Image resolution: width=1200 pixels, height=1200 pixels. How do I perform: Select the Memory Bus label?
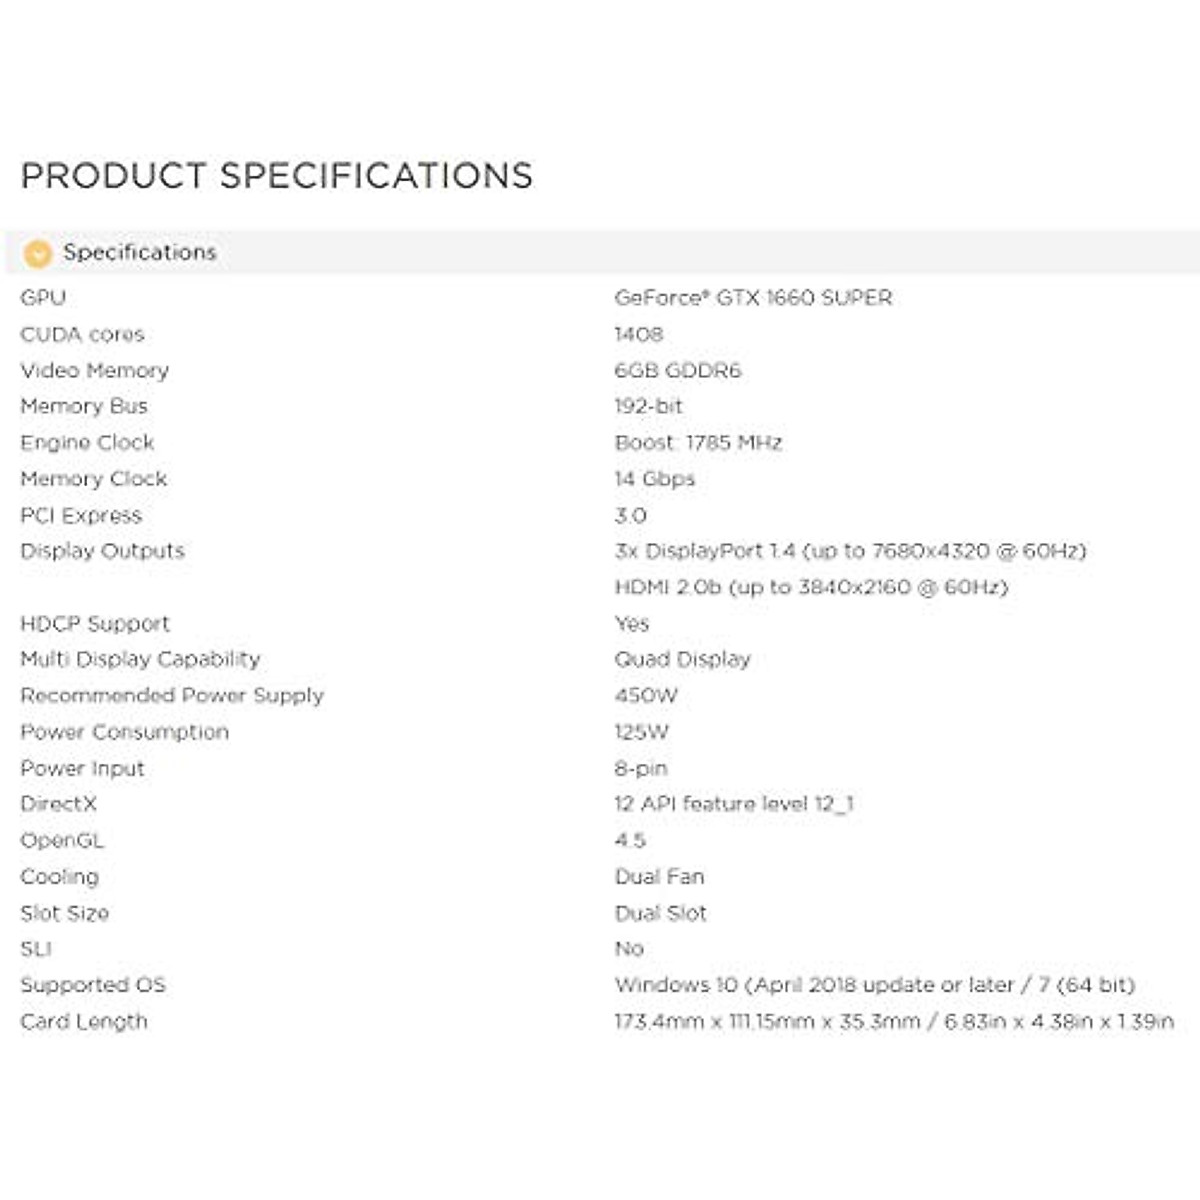(84, 407)
